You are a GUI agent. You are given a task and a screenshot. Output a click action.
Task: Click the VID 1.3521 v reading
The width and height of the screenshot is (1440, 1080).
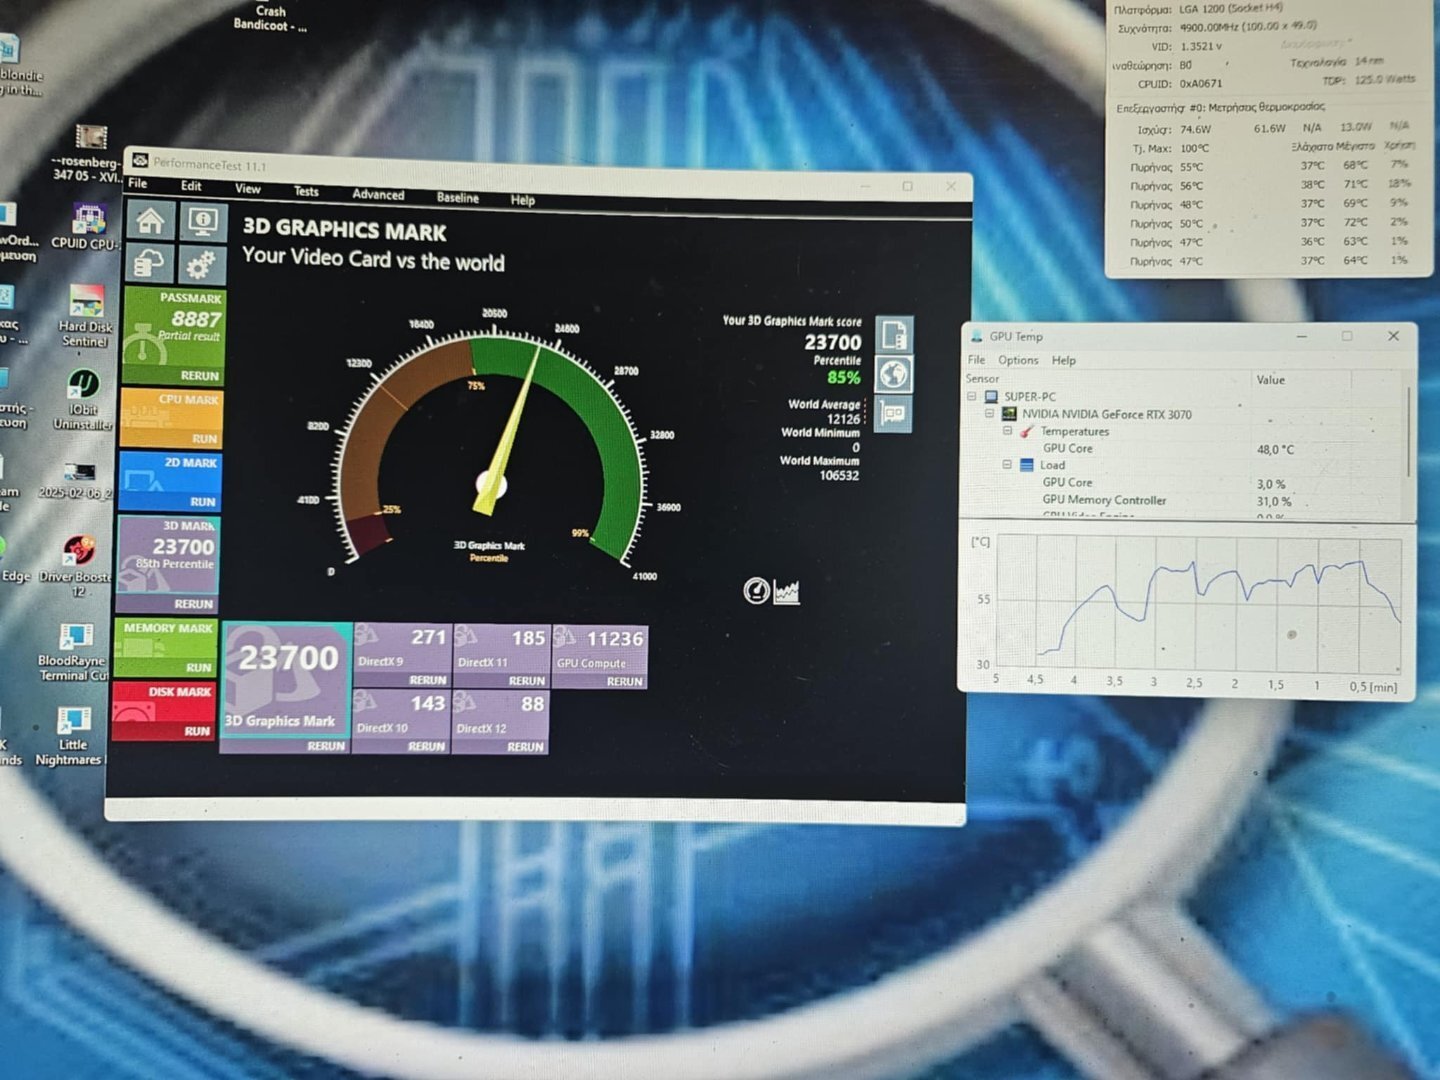click(x=1201, y=46)
